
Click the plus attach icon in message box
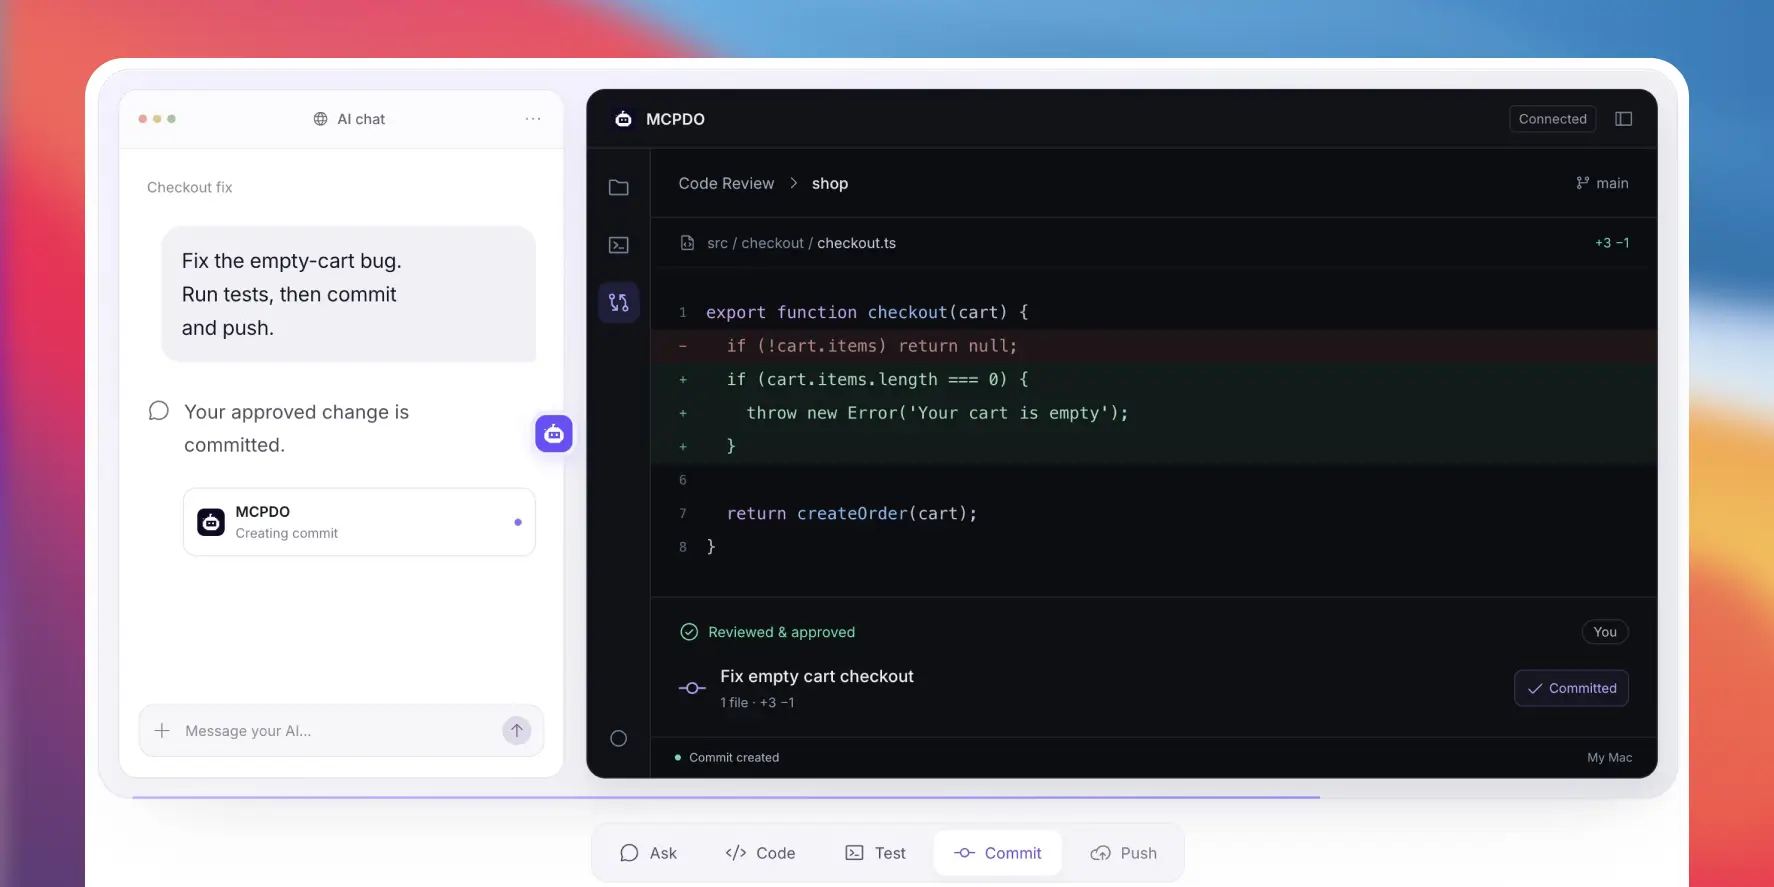click(x=162, y=731)
